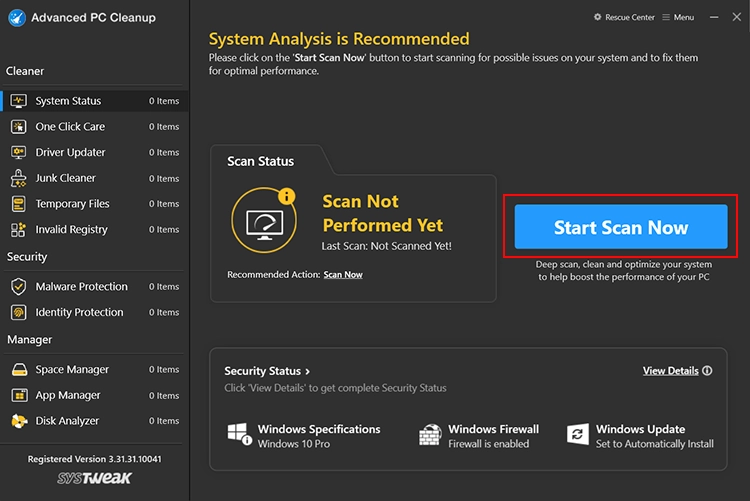This screenshot has width=750, height=501.
Task: Click the Windows Update refresh icon
Action: tap(578, 435)
